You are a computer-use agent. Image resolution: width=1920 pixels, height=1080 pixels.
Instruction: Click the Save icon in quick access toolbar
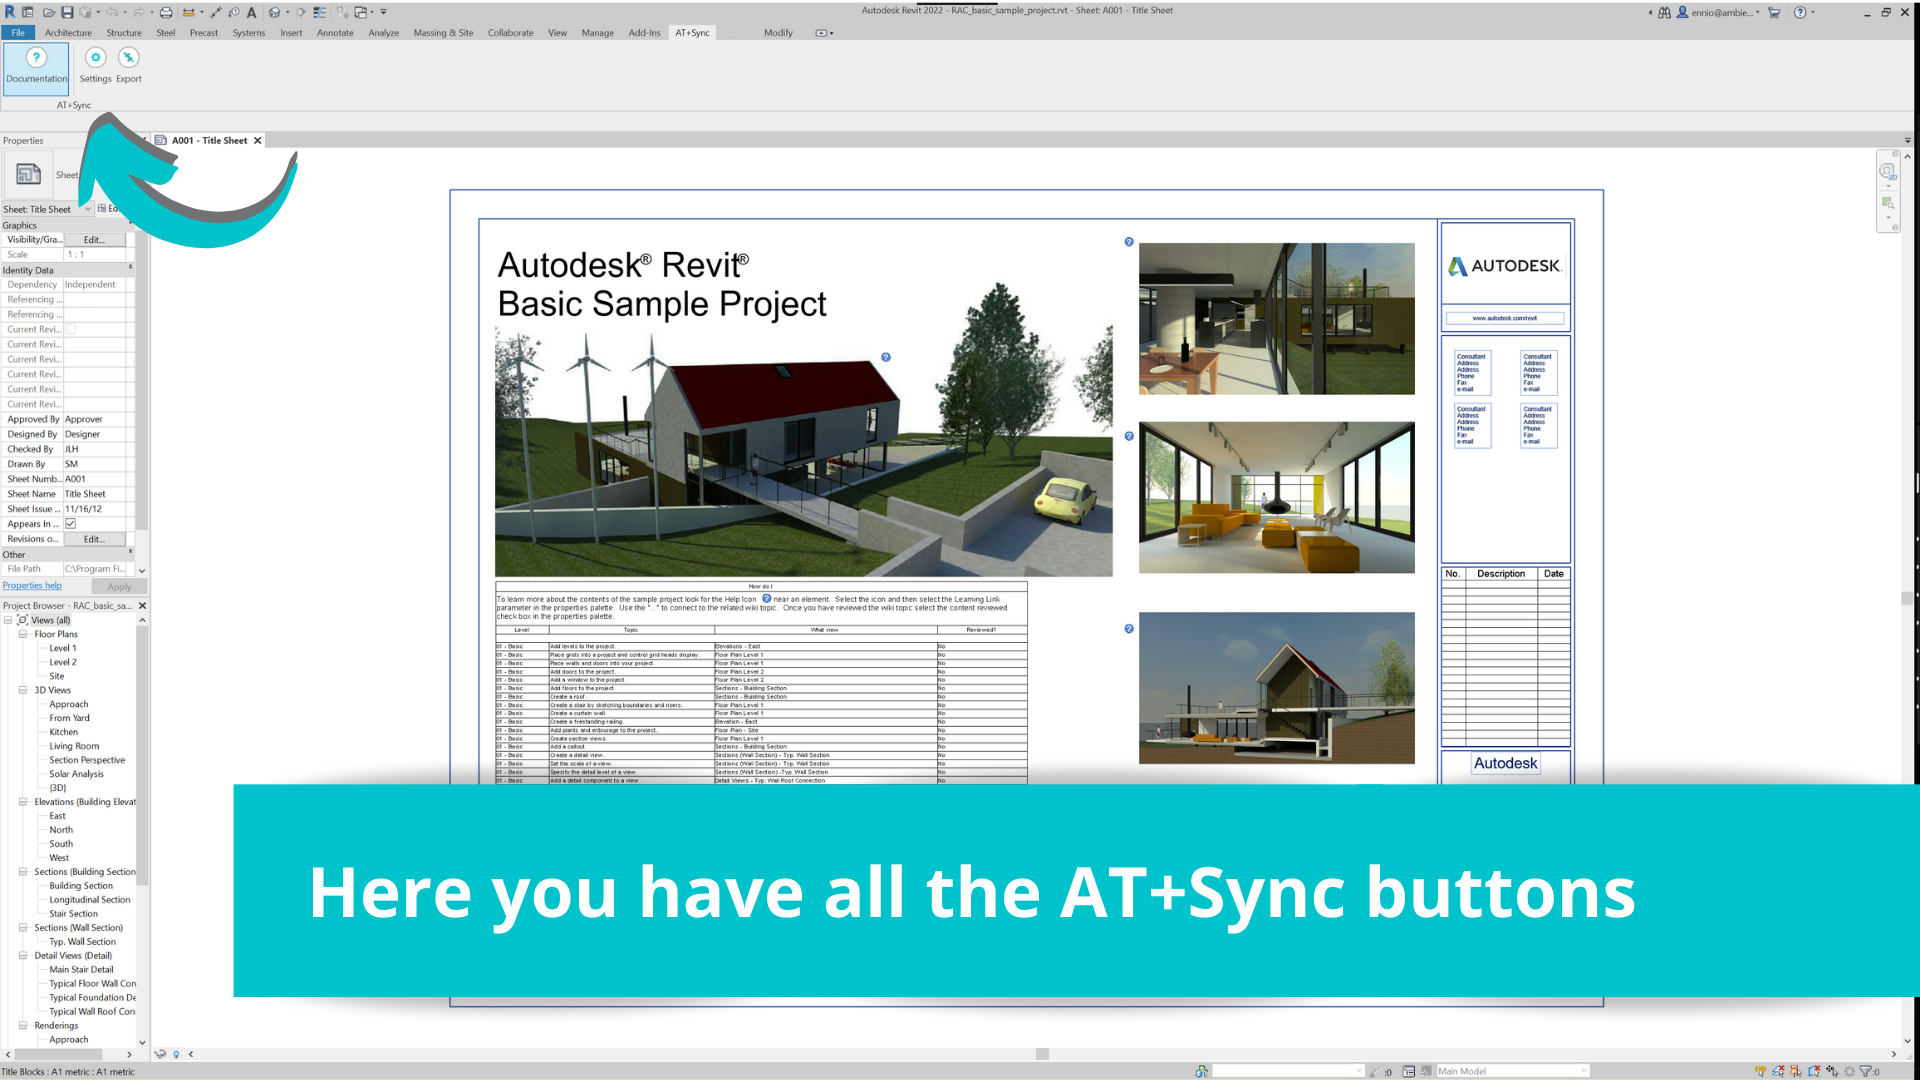point(67,12)
